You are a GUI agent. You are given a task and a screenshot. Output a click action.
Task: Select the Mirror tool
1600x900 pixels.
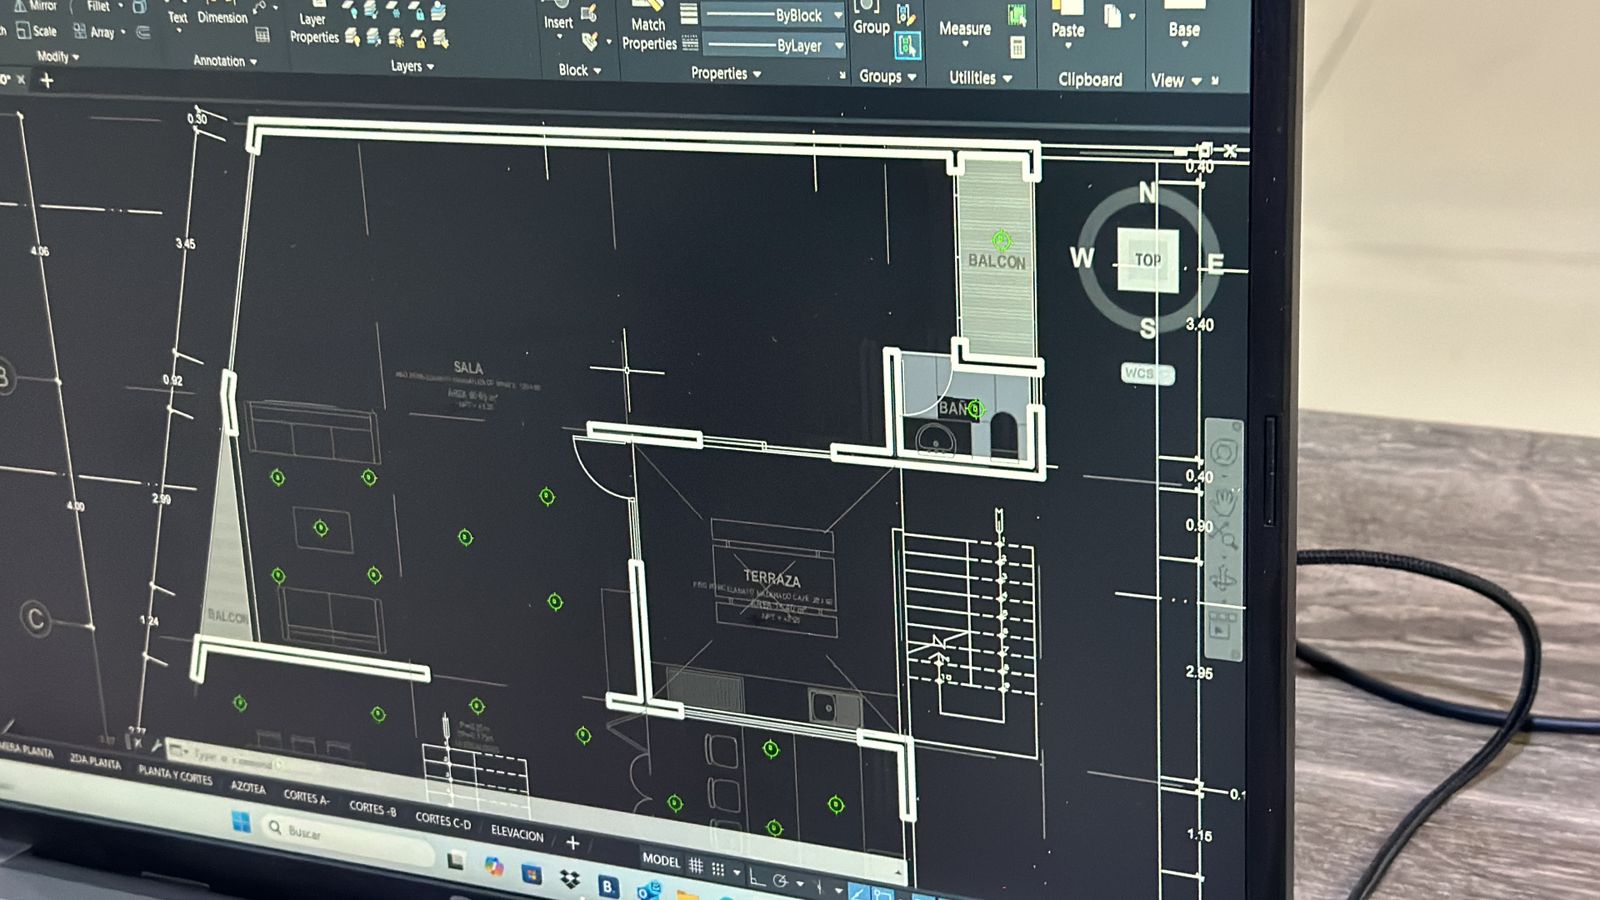pyautogui.click(x=35, y=6)
